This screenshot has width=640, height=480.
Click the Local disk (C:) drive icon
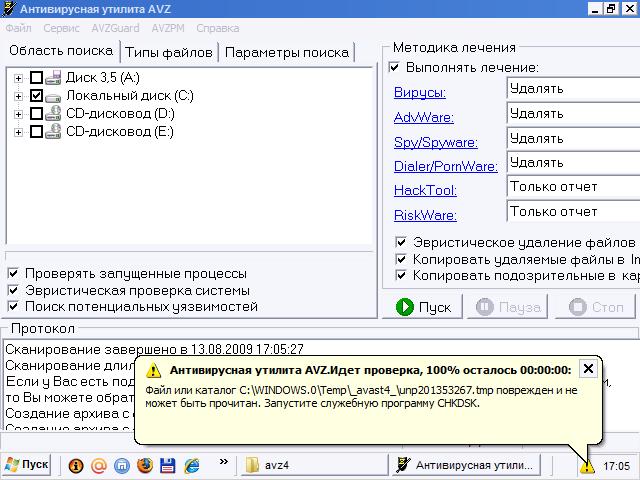(x=53, y=97)
